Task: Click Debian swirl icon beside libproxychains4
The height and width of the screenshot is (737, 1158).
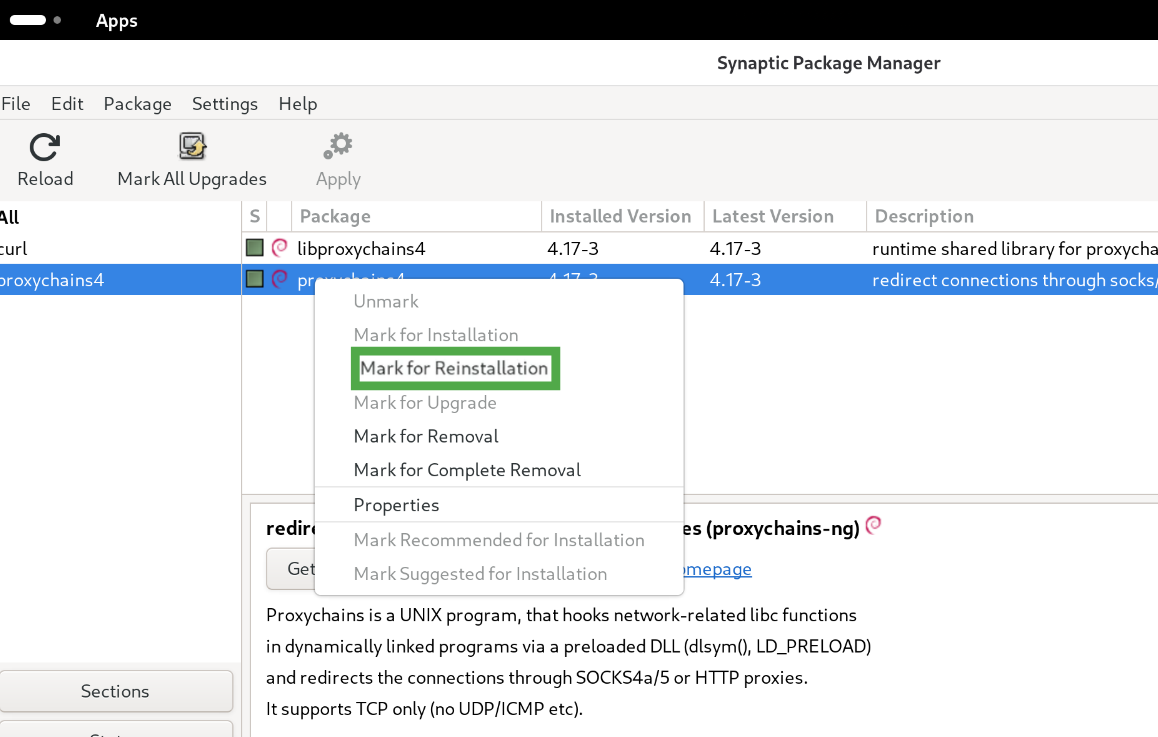Action: pyautogui.click(x=279, y=247)
